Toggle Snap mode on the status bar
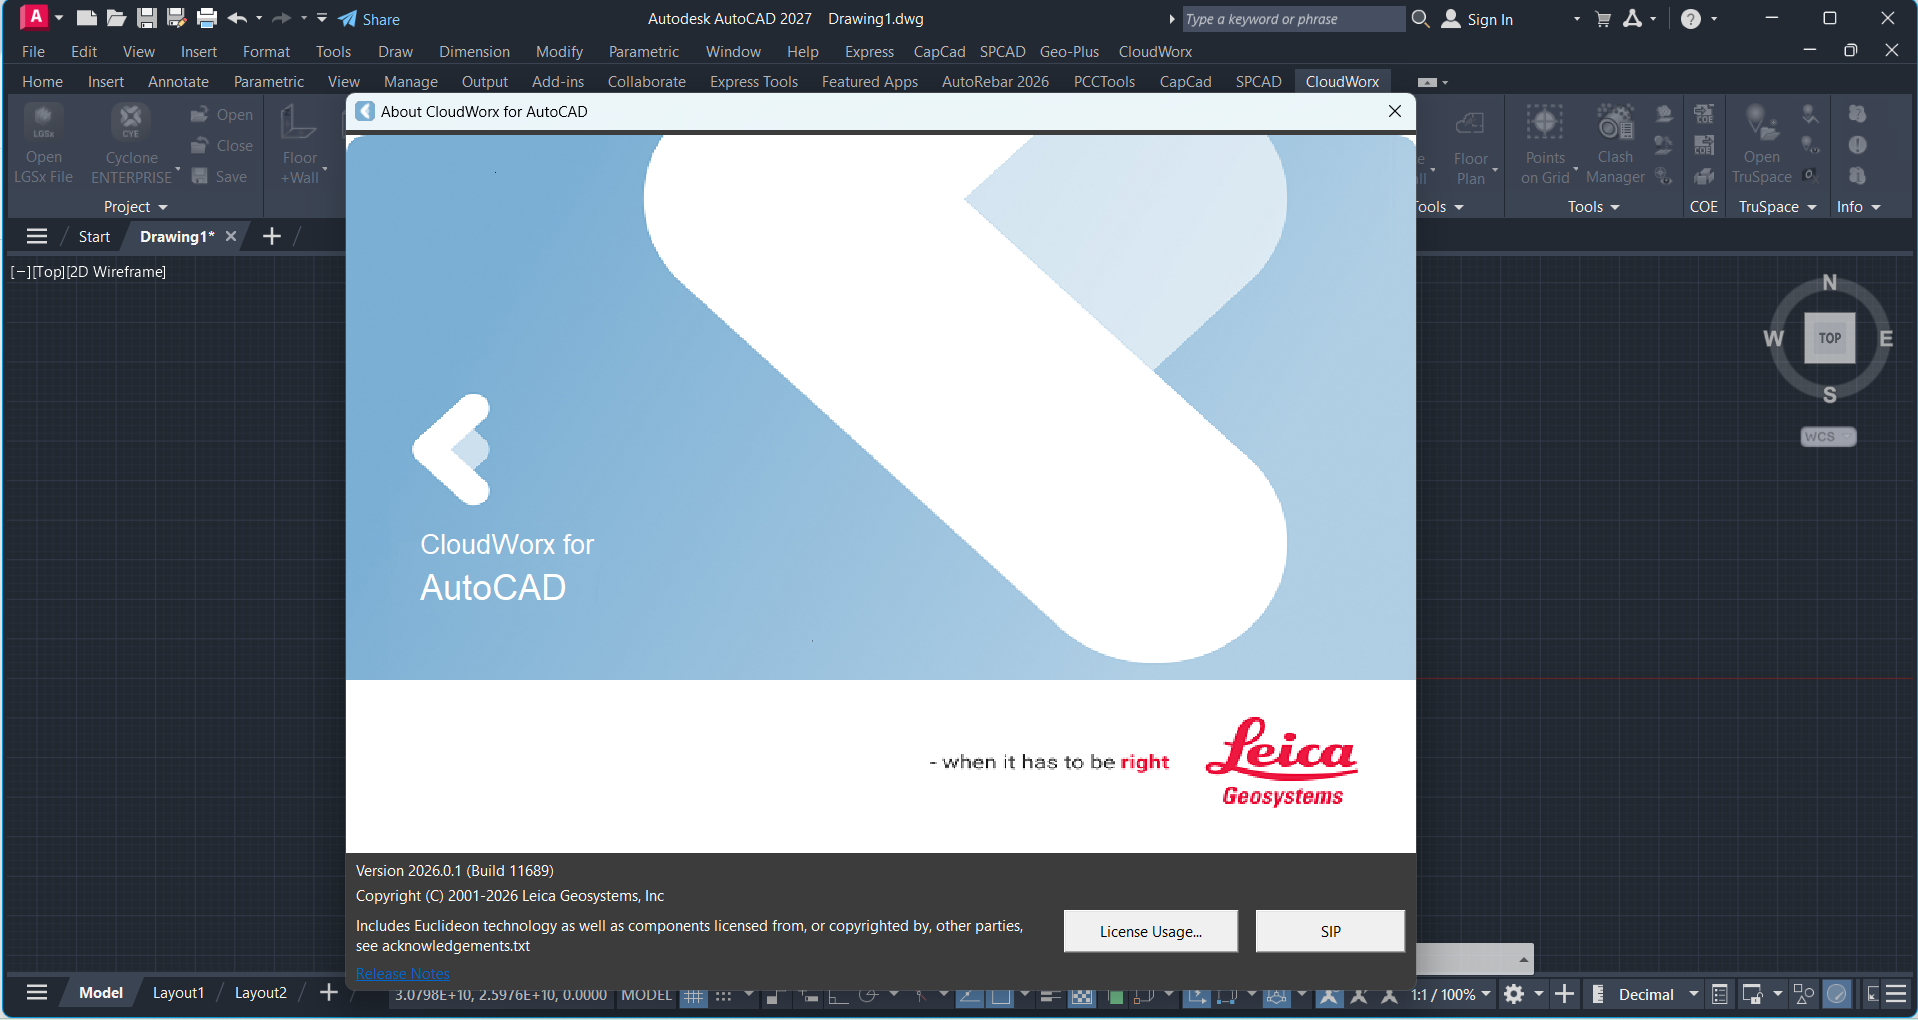1918x1020 pixels. tap(723, 995)
